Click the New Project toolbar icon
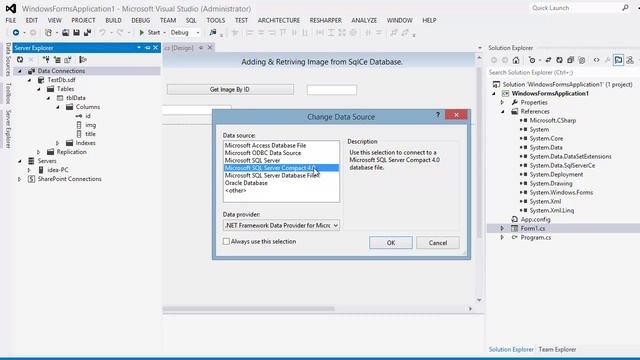 49,32
